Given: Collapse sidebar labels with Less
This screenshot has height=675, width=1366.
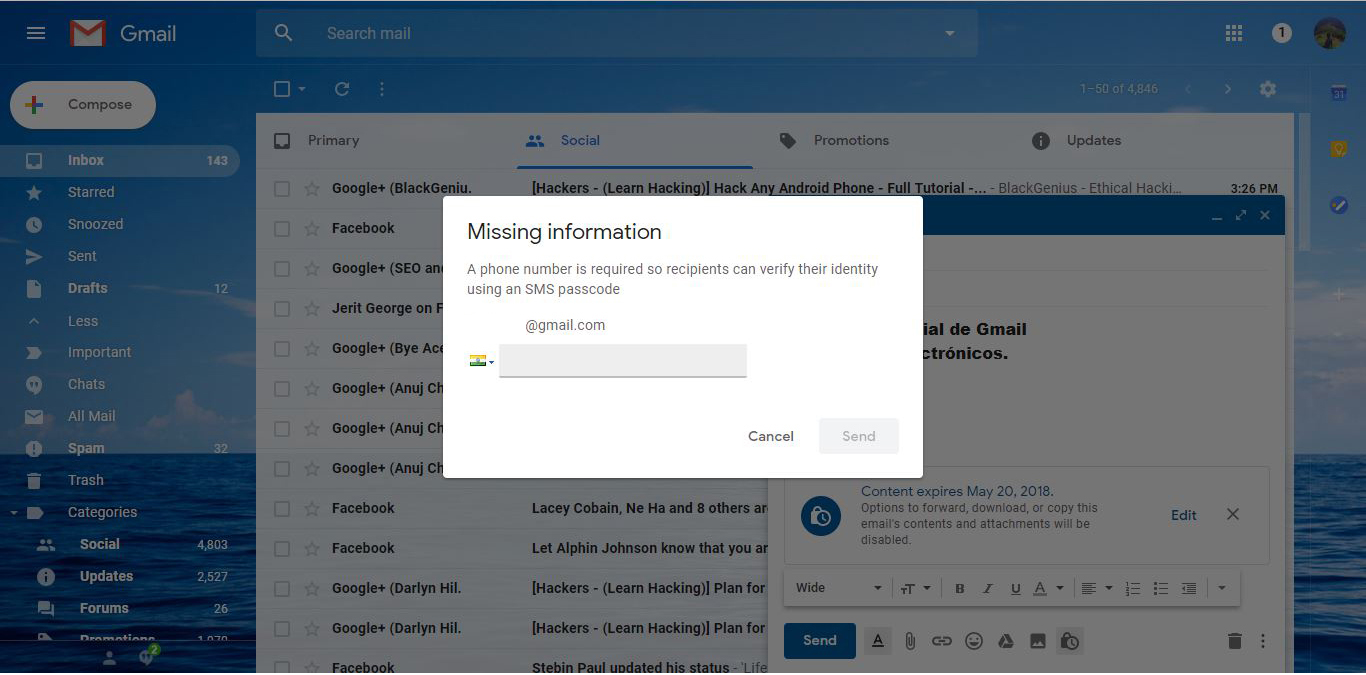Looking at the screenshot, I should (x=83, y=321).
